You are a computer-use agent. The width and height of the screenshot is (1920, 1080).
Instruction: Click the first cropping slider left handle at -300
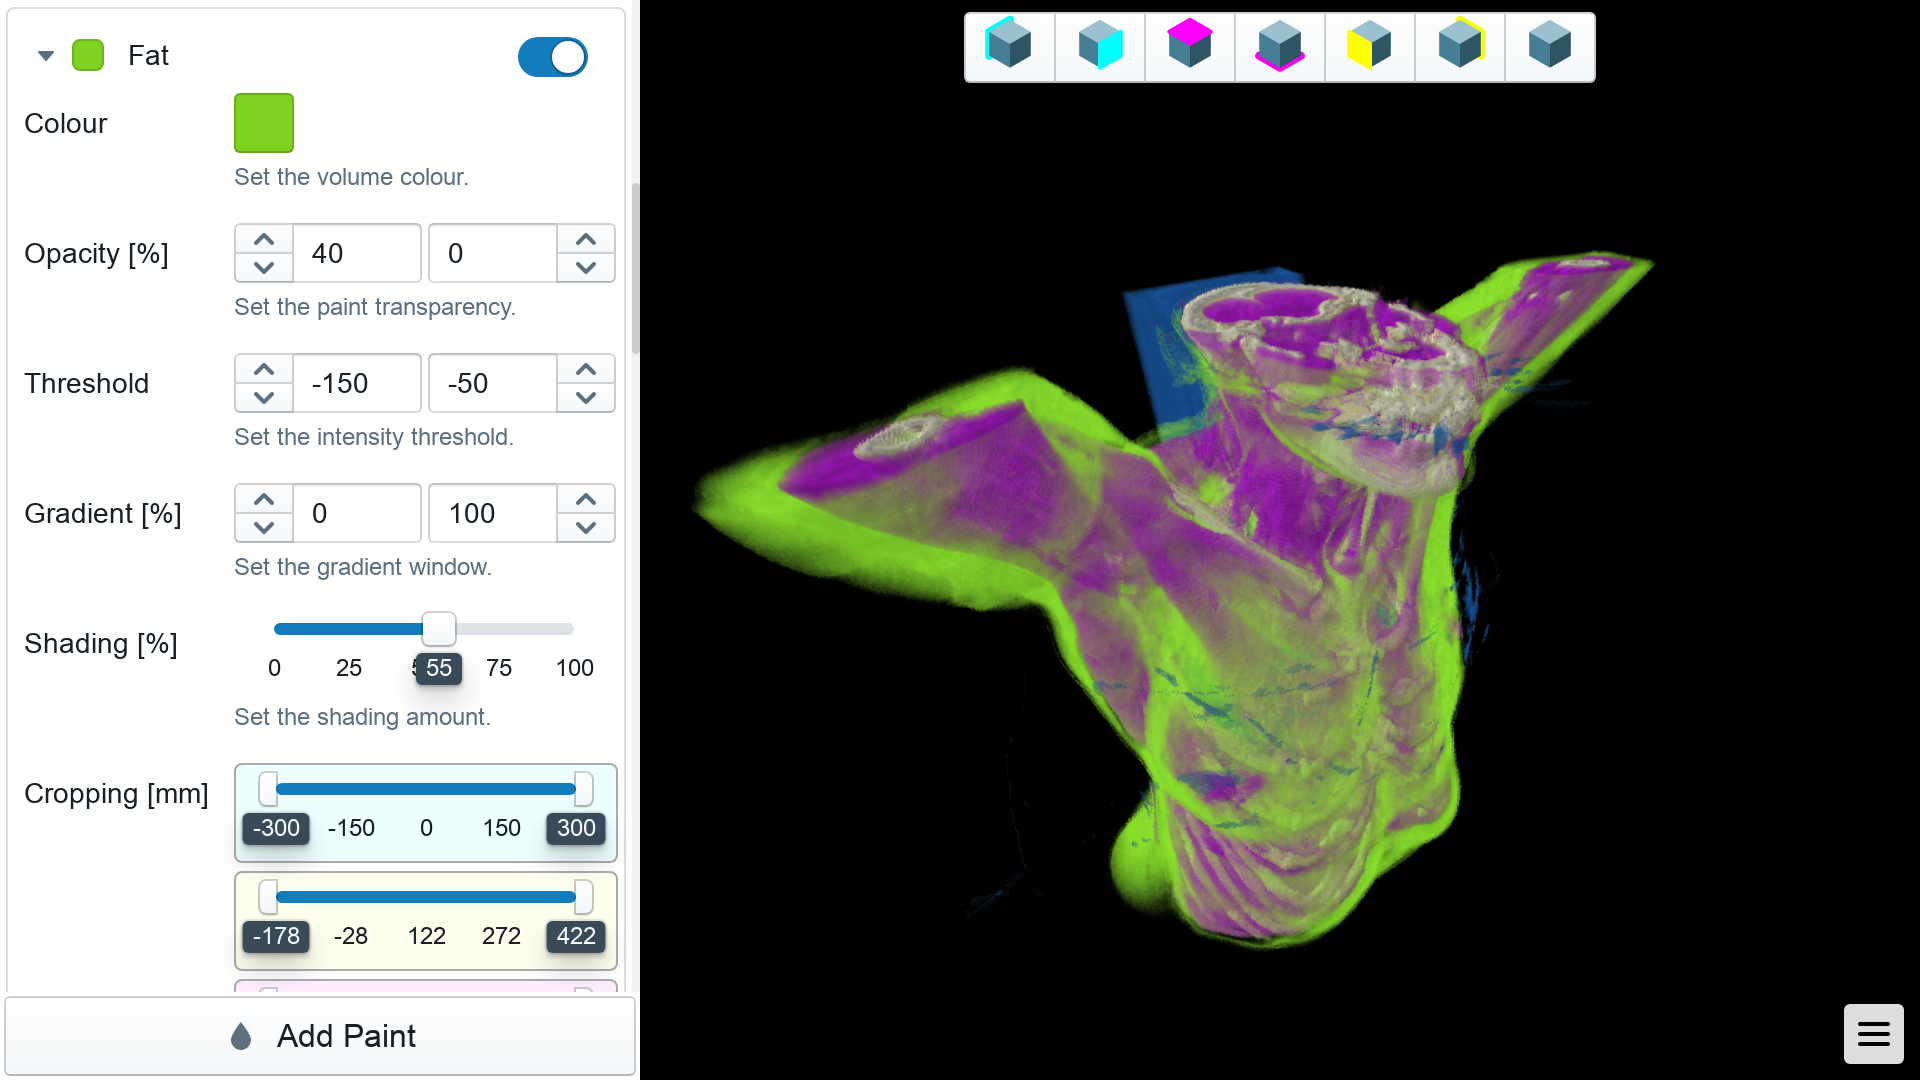268,789
